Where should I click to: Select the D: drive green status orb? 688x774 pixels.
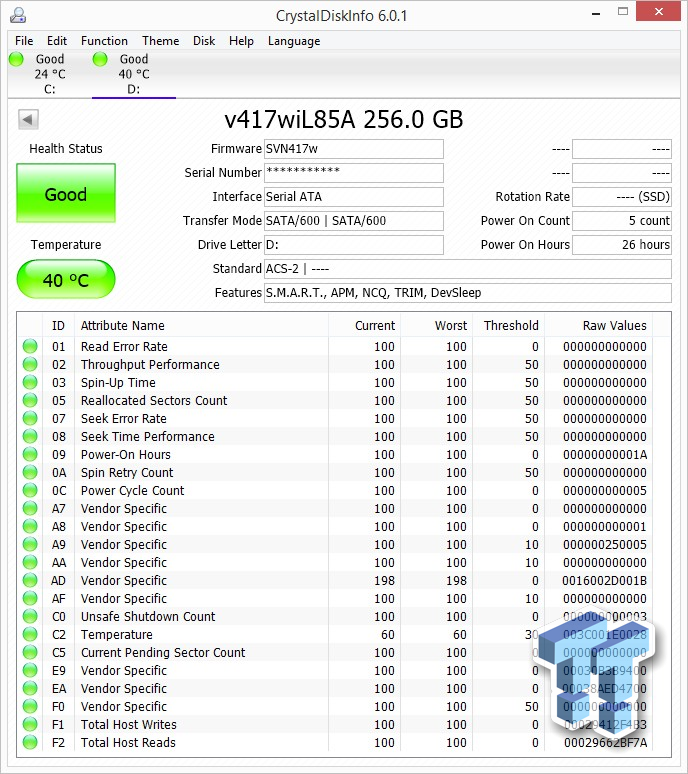point(100,59)
